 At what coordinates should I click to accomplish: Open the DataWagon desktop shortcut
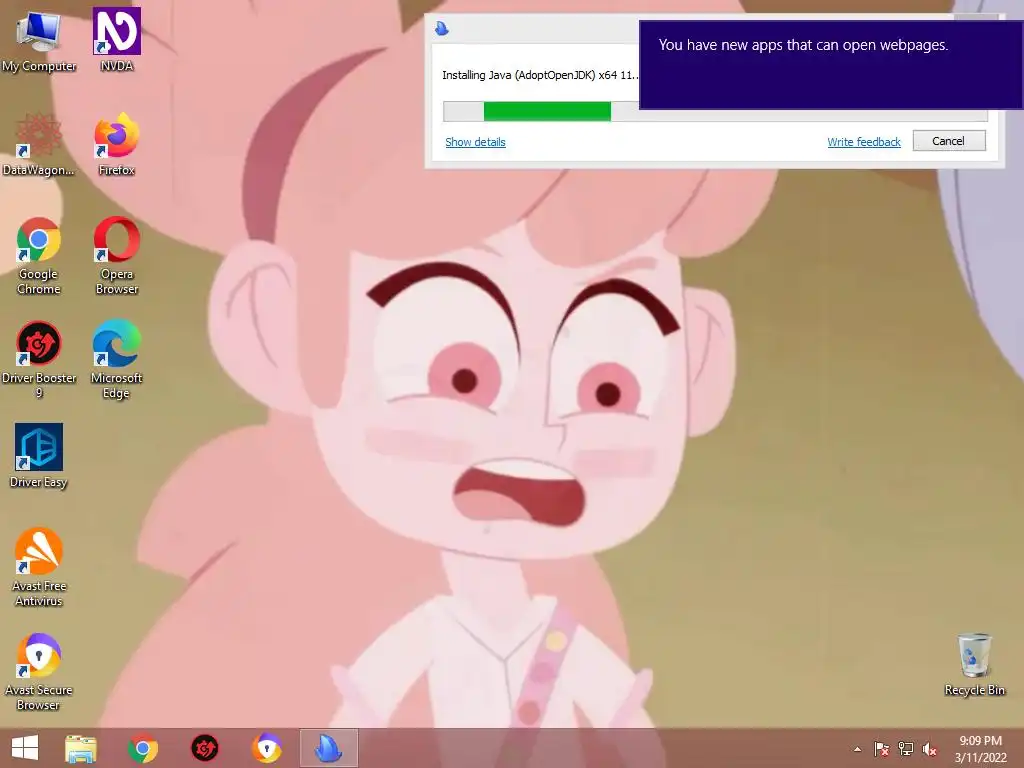click(39, 145)
